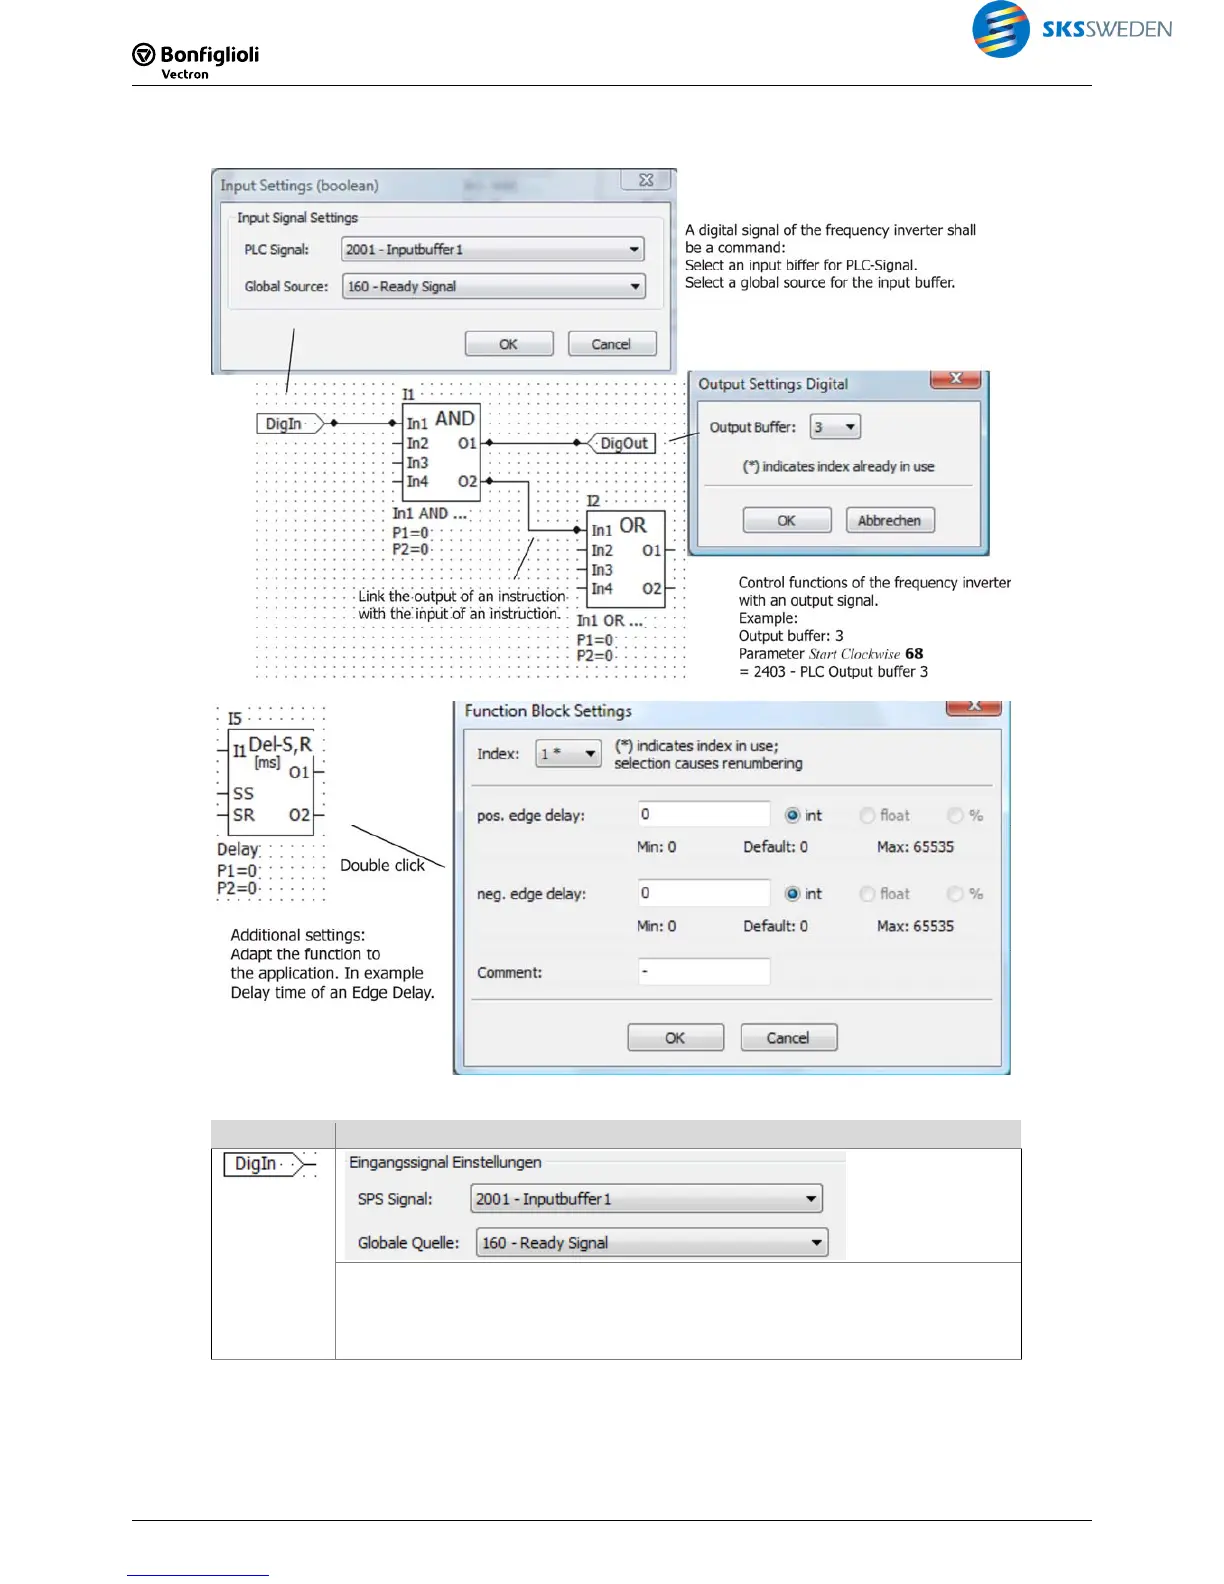Click the 'In1 AND ...' label under I1
The width and height of the screenshot is (1224, 1584).
click(x=430, y=513)
